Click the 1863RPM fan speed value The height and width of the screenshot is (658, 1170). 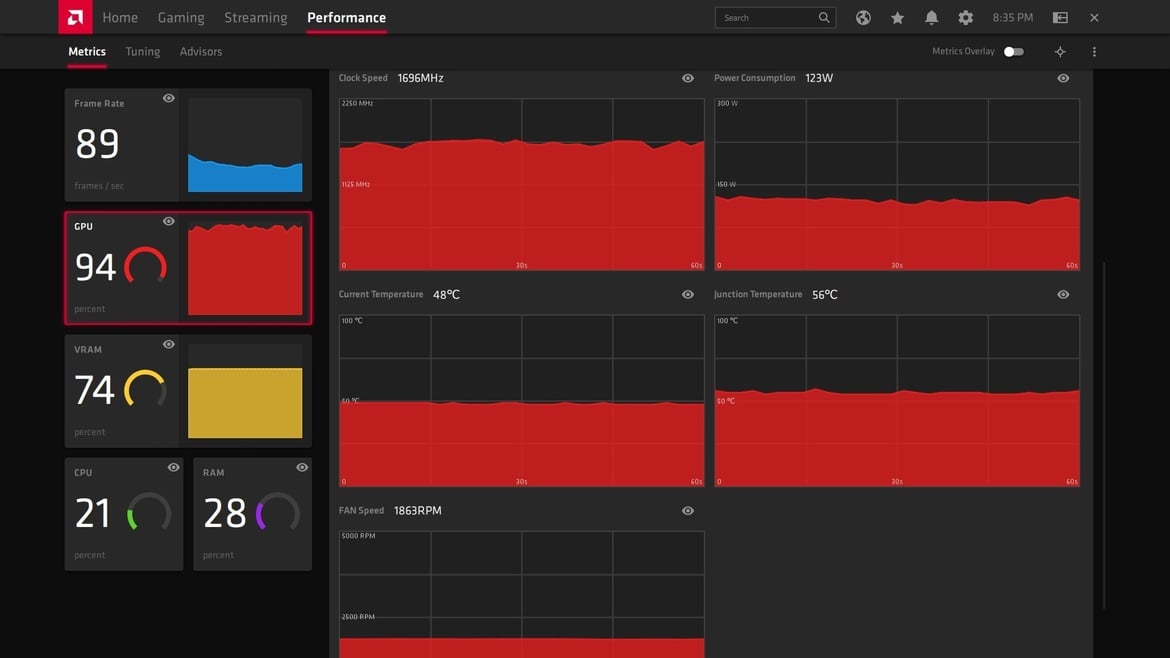pos(417,511)
